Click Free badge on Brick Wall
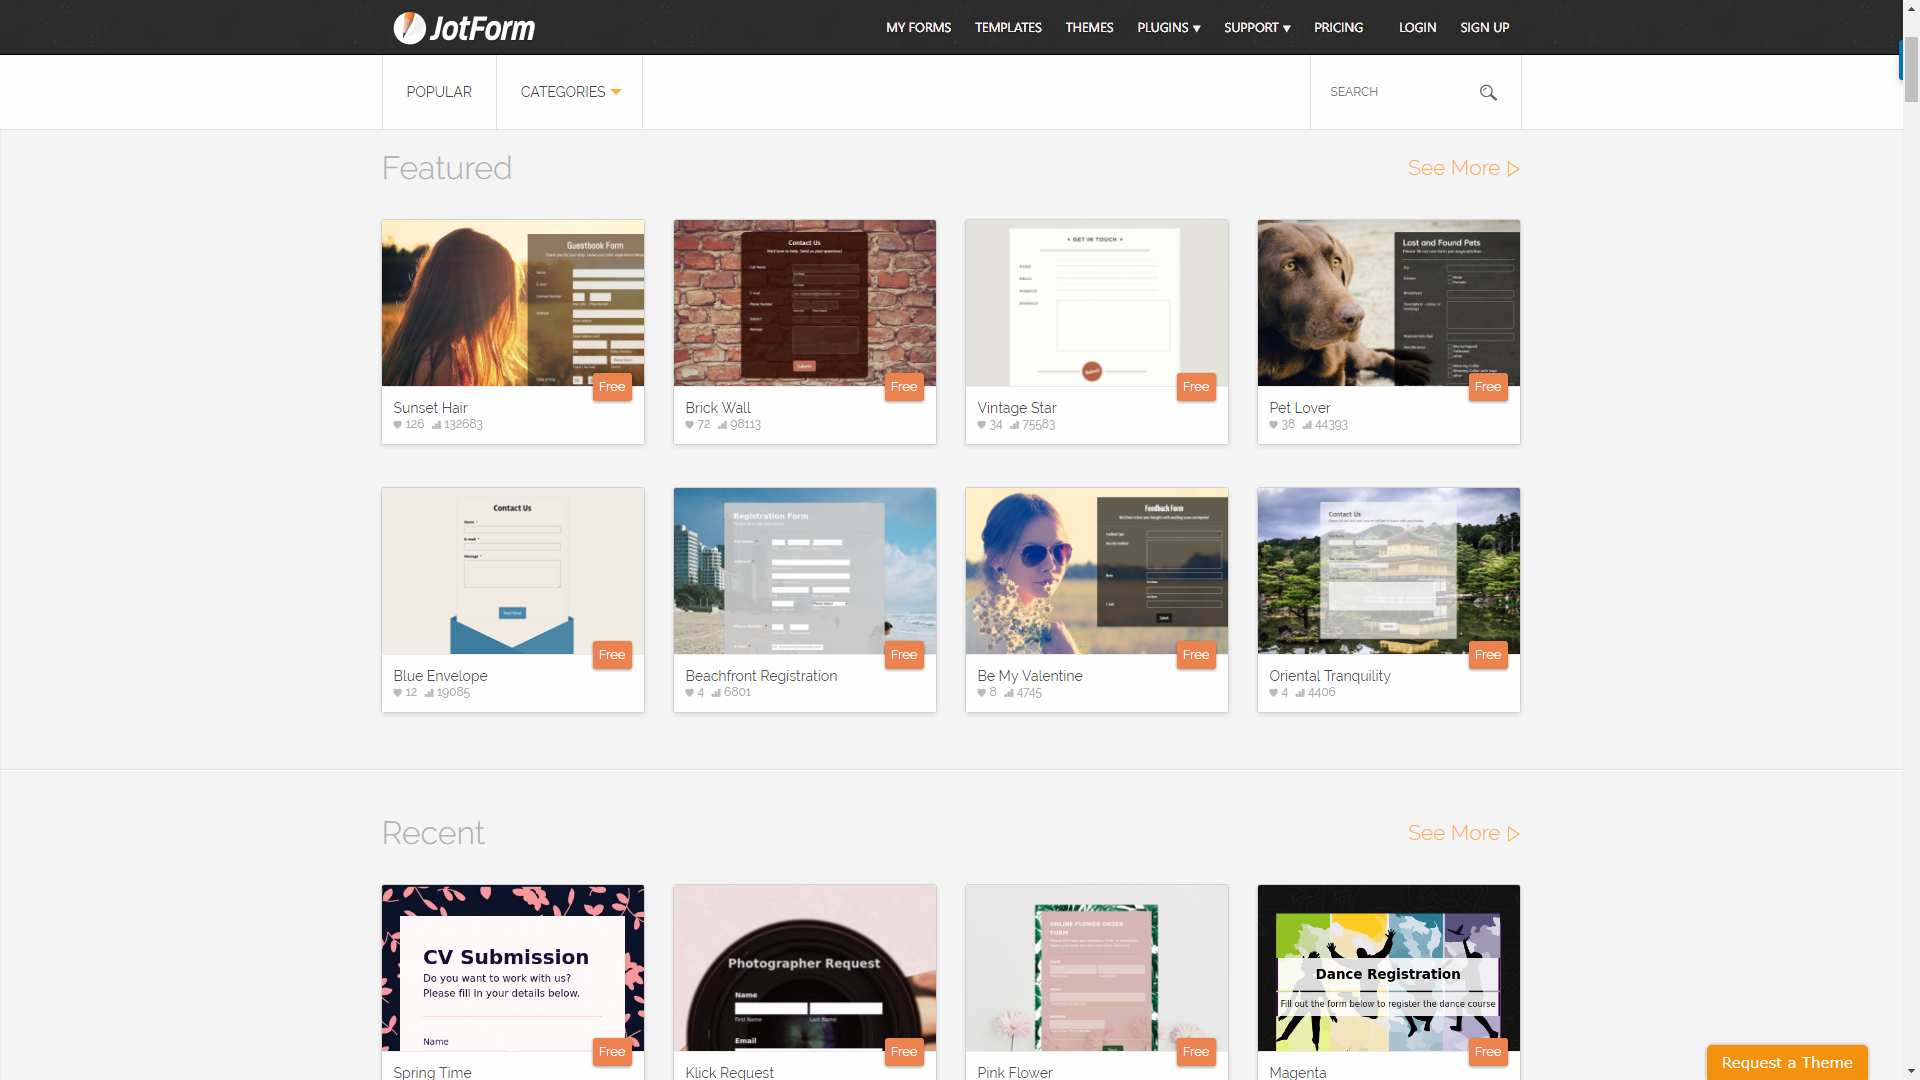Image resolution: width=1920 pixels, height=1080 pixels. coord(904,387)
